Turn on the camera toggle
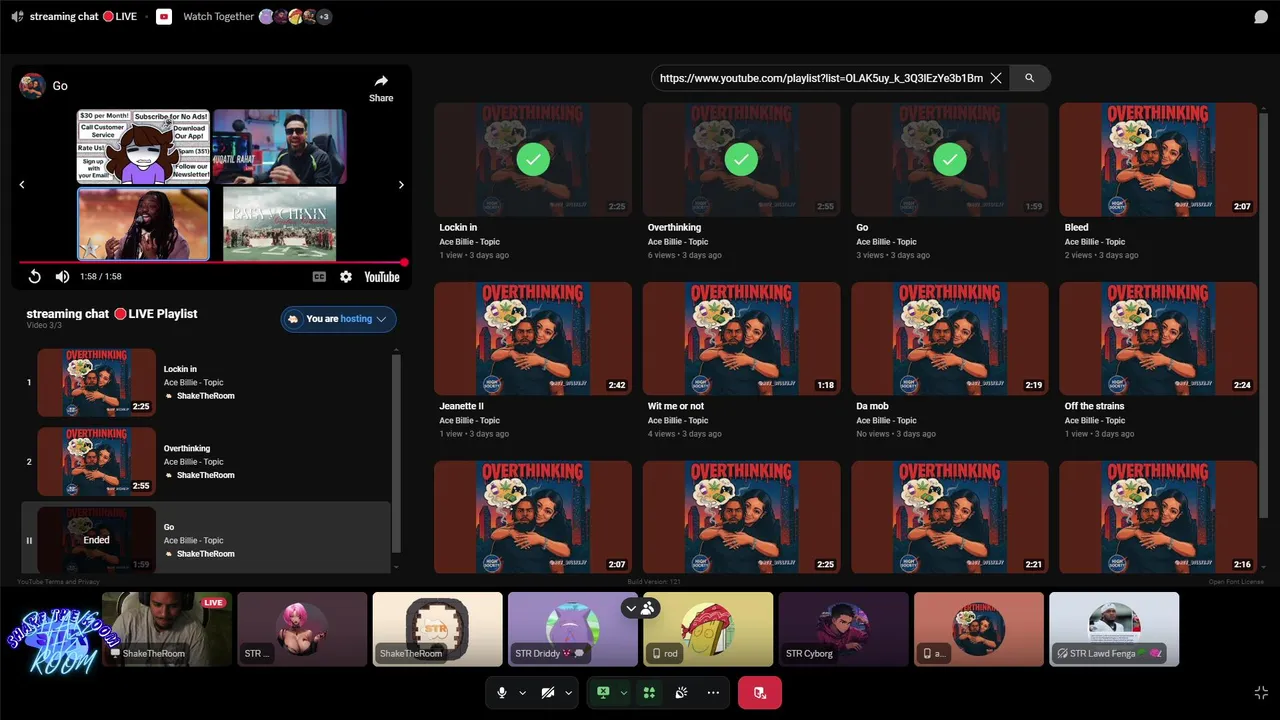 click(x=548, y=692)
